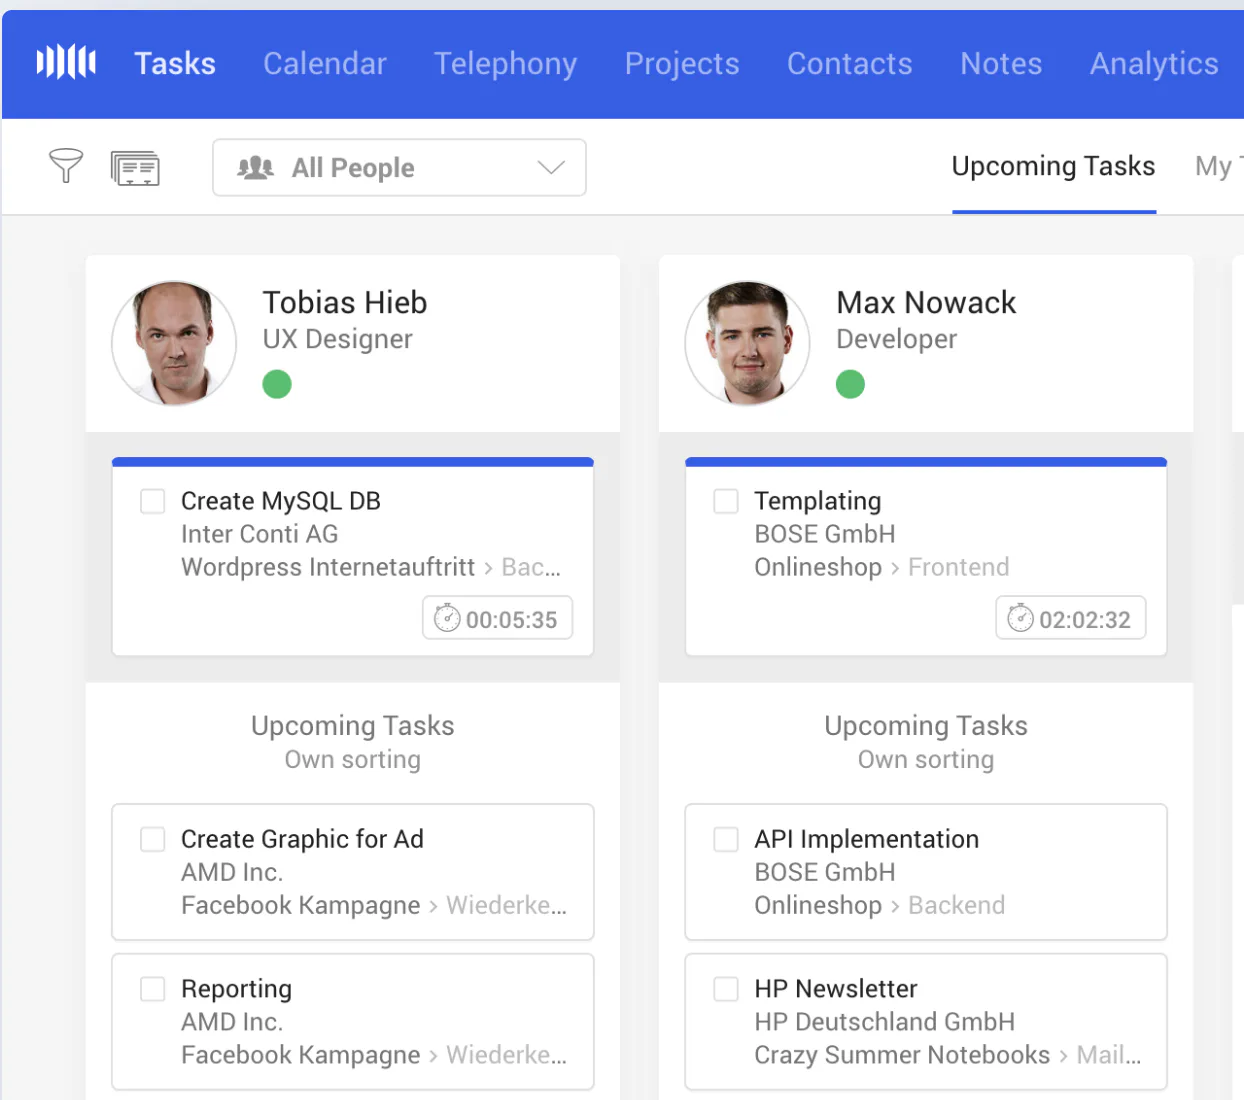Click the stopwatch timer on Templating task

pos(1021,618)
